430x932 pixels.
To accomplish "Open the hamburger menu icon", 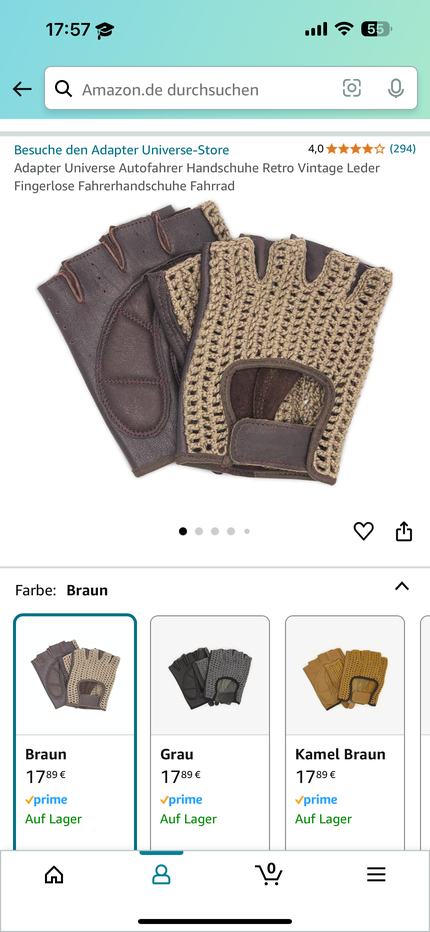I will [376, 874].
